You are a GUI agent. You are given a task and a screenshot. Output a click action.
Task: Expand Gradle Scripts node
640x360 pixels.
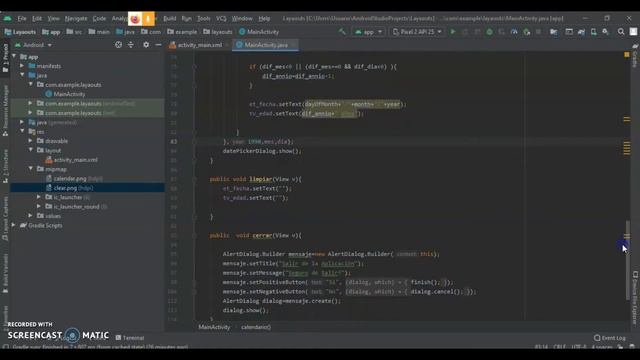pyautogui.click(x=14, y=225)
